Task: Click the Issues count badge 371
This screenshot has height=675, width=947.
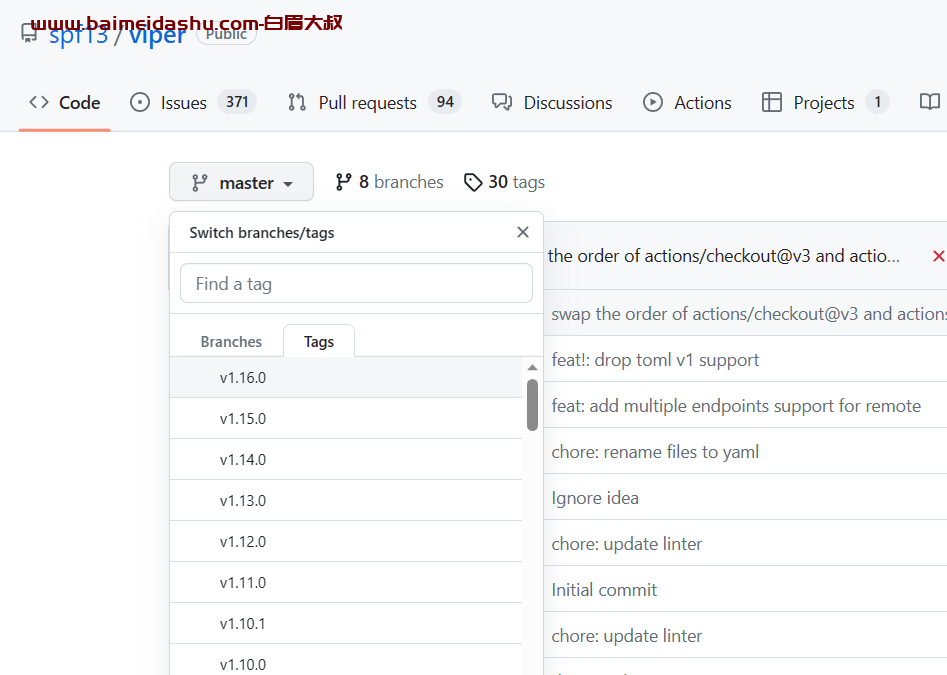Action: [x=237, y=101]
